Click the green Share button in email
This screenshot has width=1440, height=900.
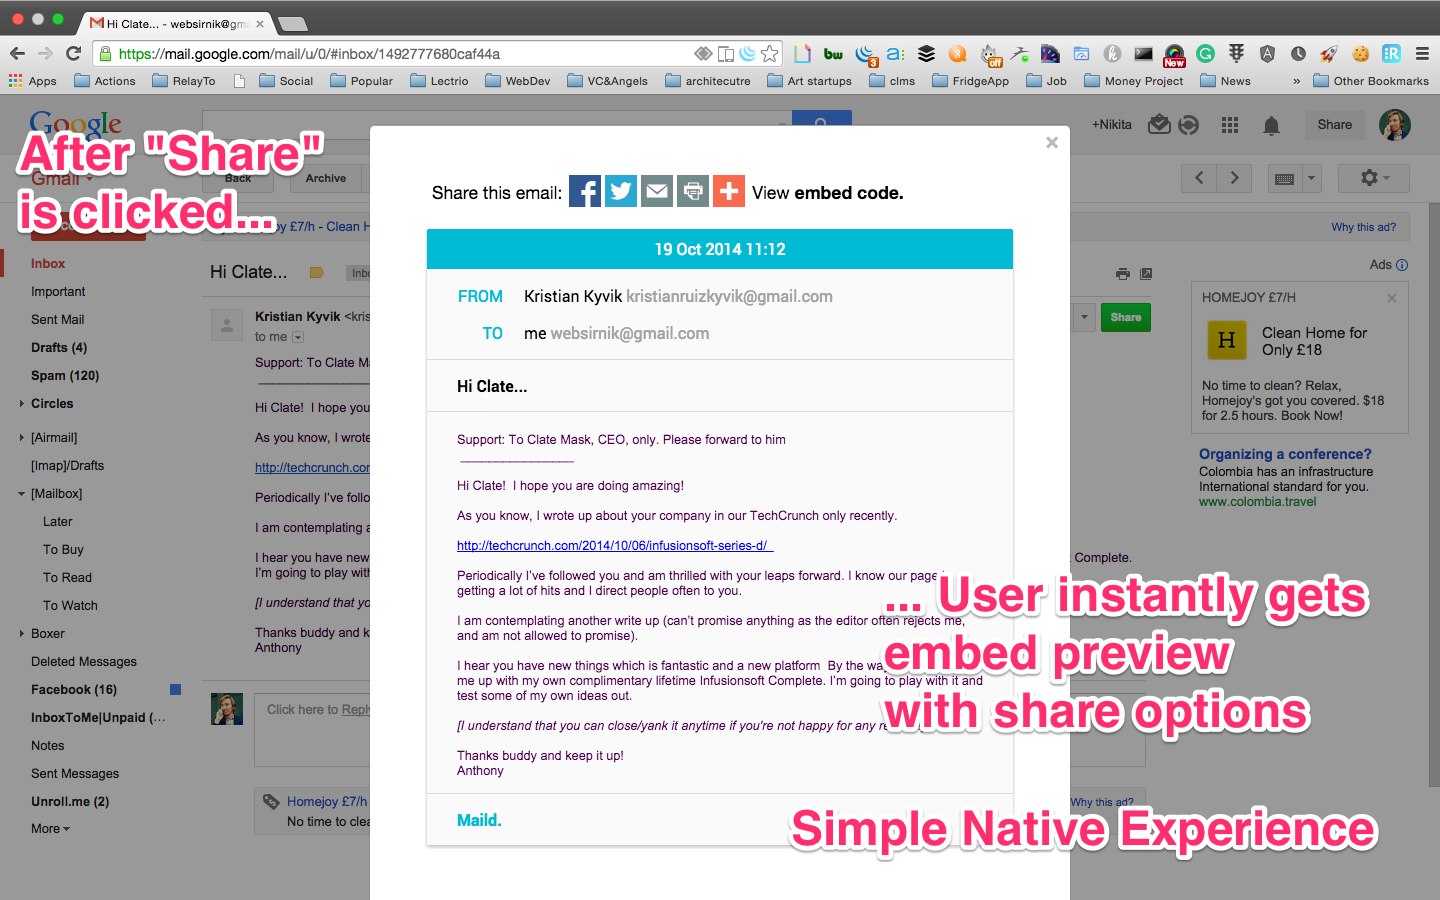[1125, 317]
